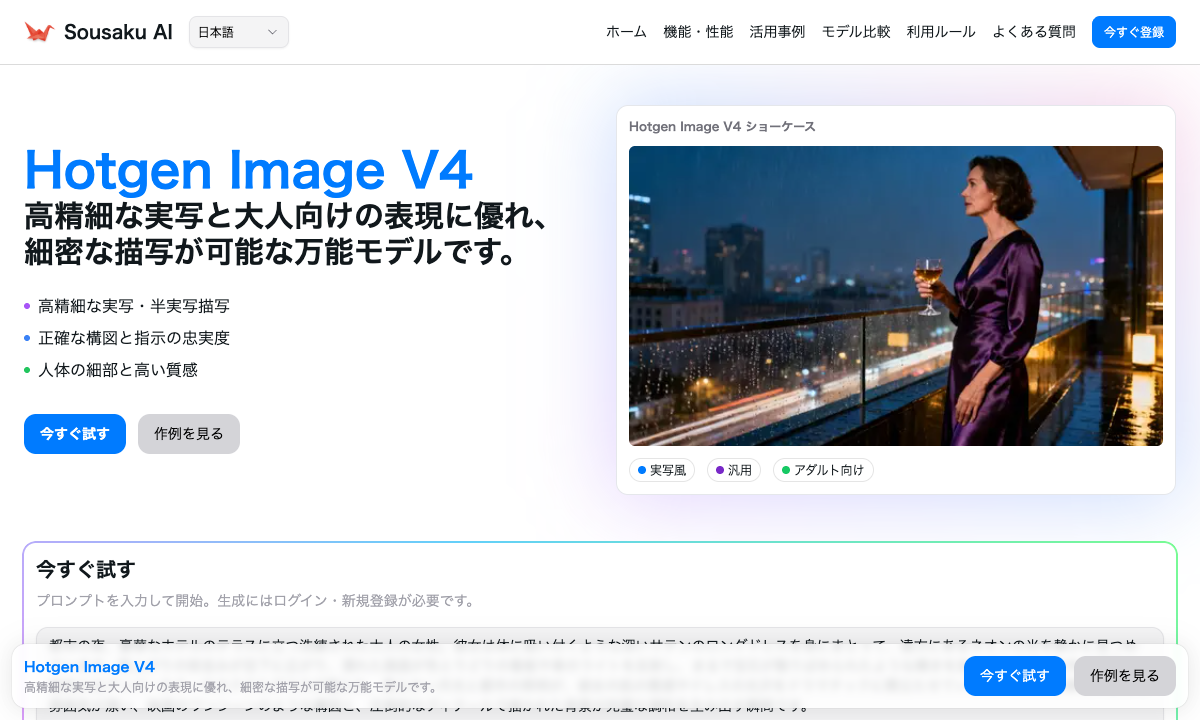Open the よくある質問 page
This screenshot has height=720, width=1200.
click(x=1033, y=31)
